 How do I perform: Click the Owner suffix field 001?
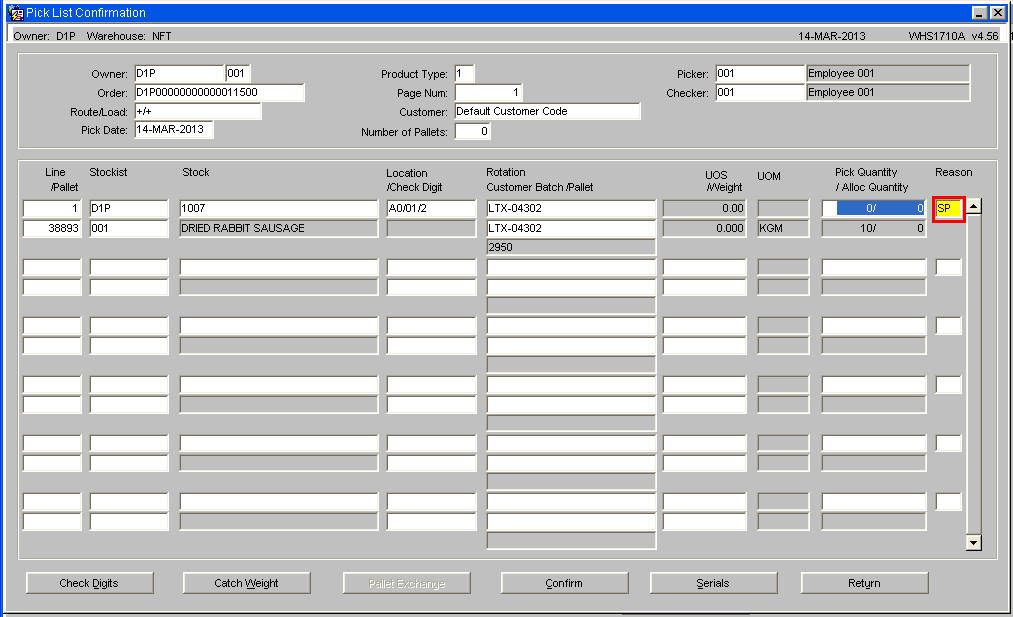click(238, 74)
